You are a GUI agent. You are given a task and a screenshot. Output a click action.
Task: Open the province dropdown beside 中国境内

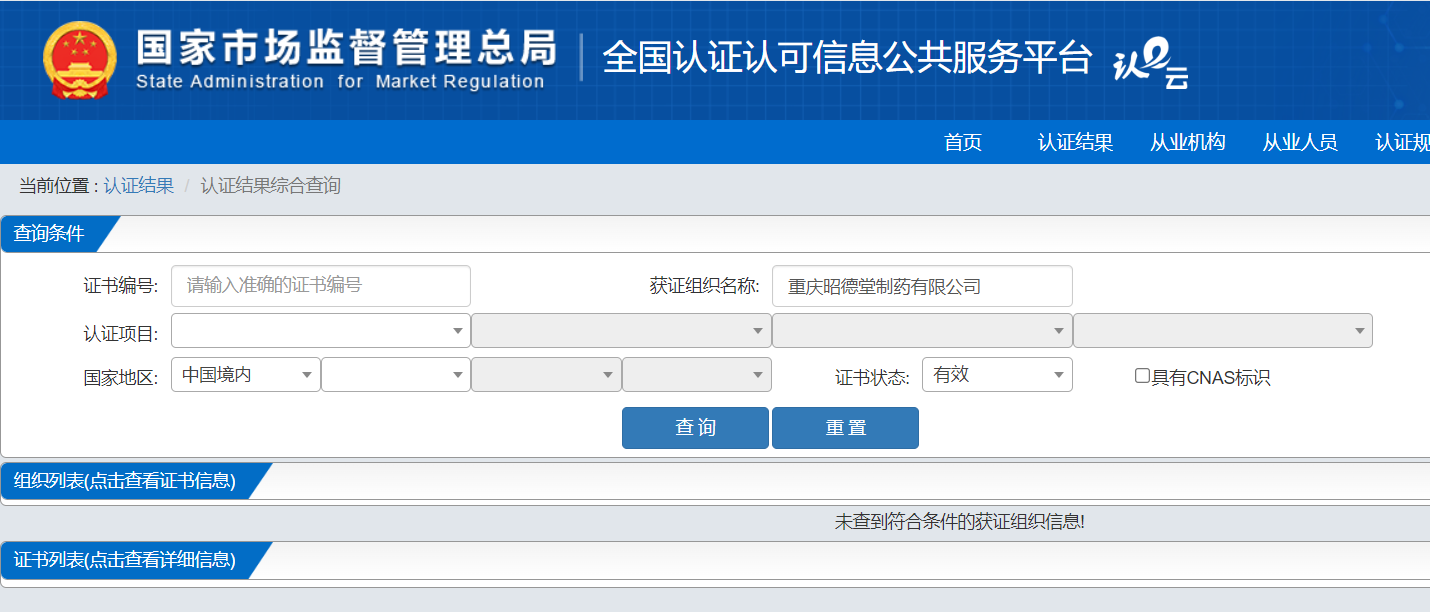click(x=396, y=375)
